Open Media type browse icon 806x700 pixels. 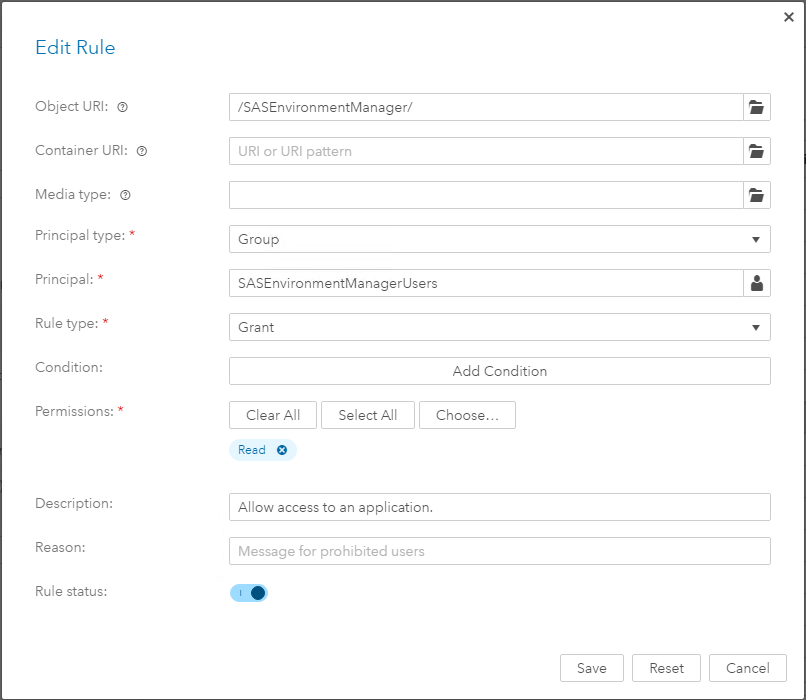757,195
